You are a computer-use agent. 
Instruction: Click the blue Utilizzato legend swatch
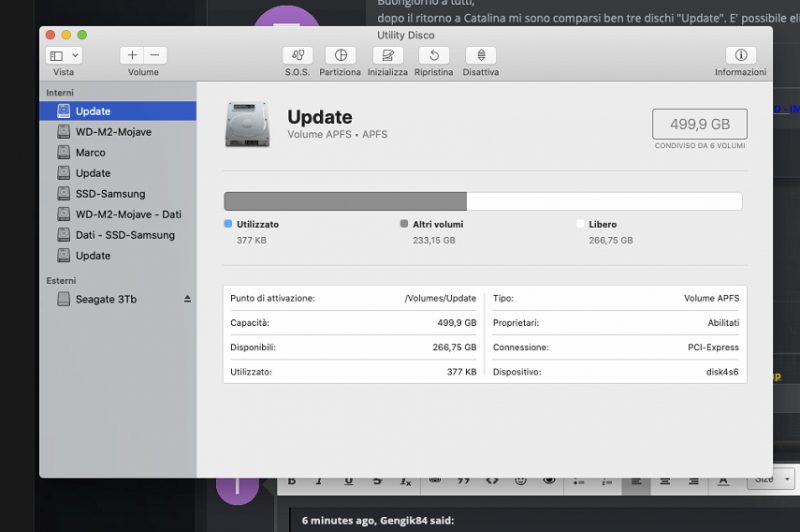click(228, 225)
